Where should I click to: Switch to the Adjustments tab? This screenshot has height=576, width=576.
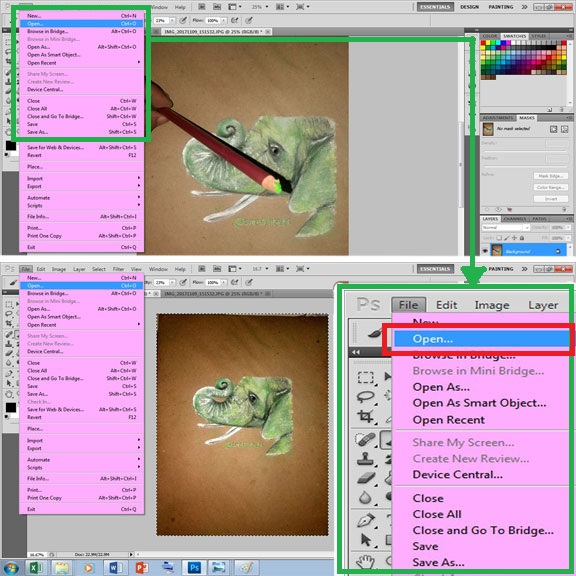498,118
